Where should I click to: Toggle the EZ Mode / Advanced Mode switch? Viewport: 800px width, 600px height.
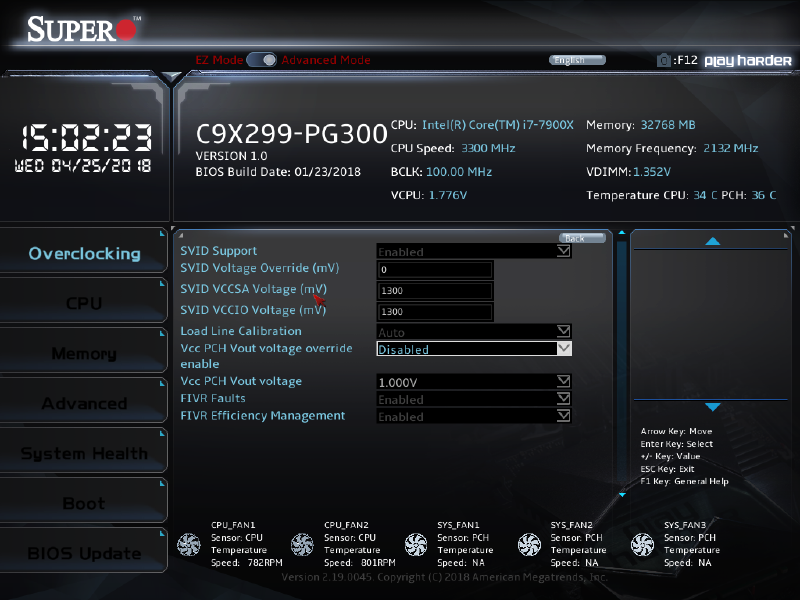point(262,60)
